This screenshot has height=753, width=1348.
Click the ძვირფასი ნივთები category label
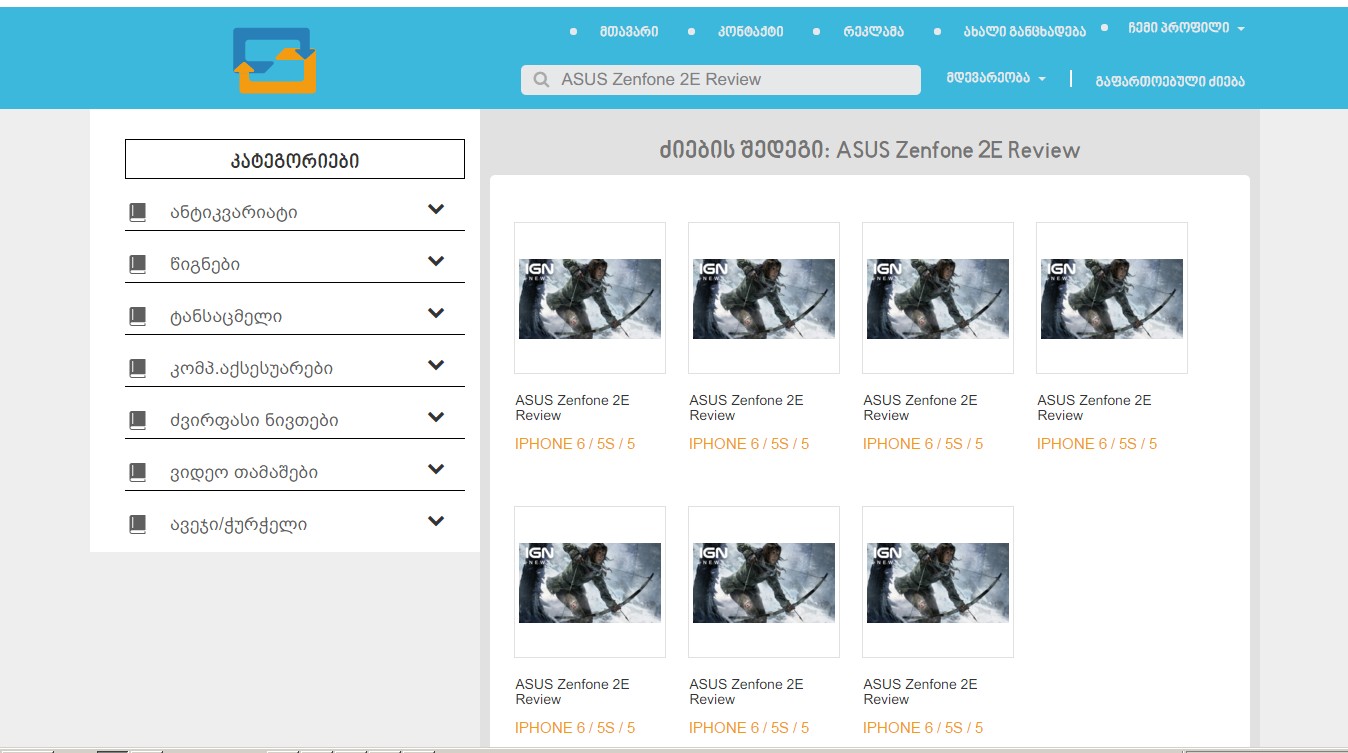pos(254,420)
